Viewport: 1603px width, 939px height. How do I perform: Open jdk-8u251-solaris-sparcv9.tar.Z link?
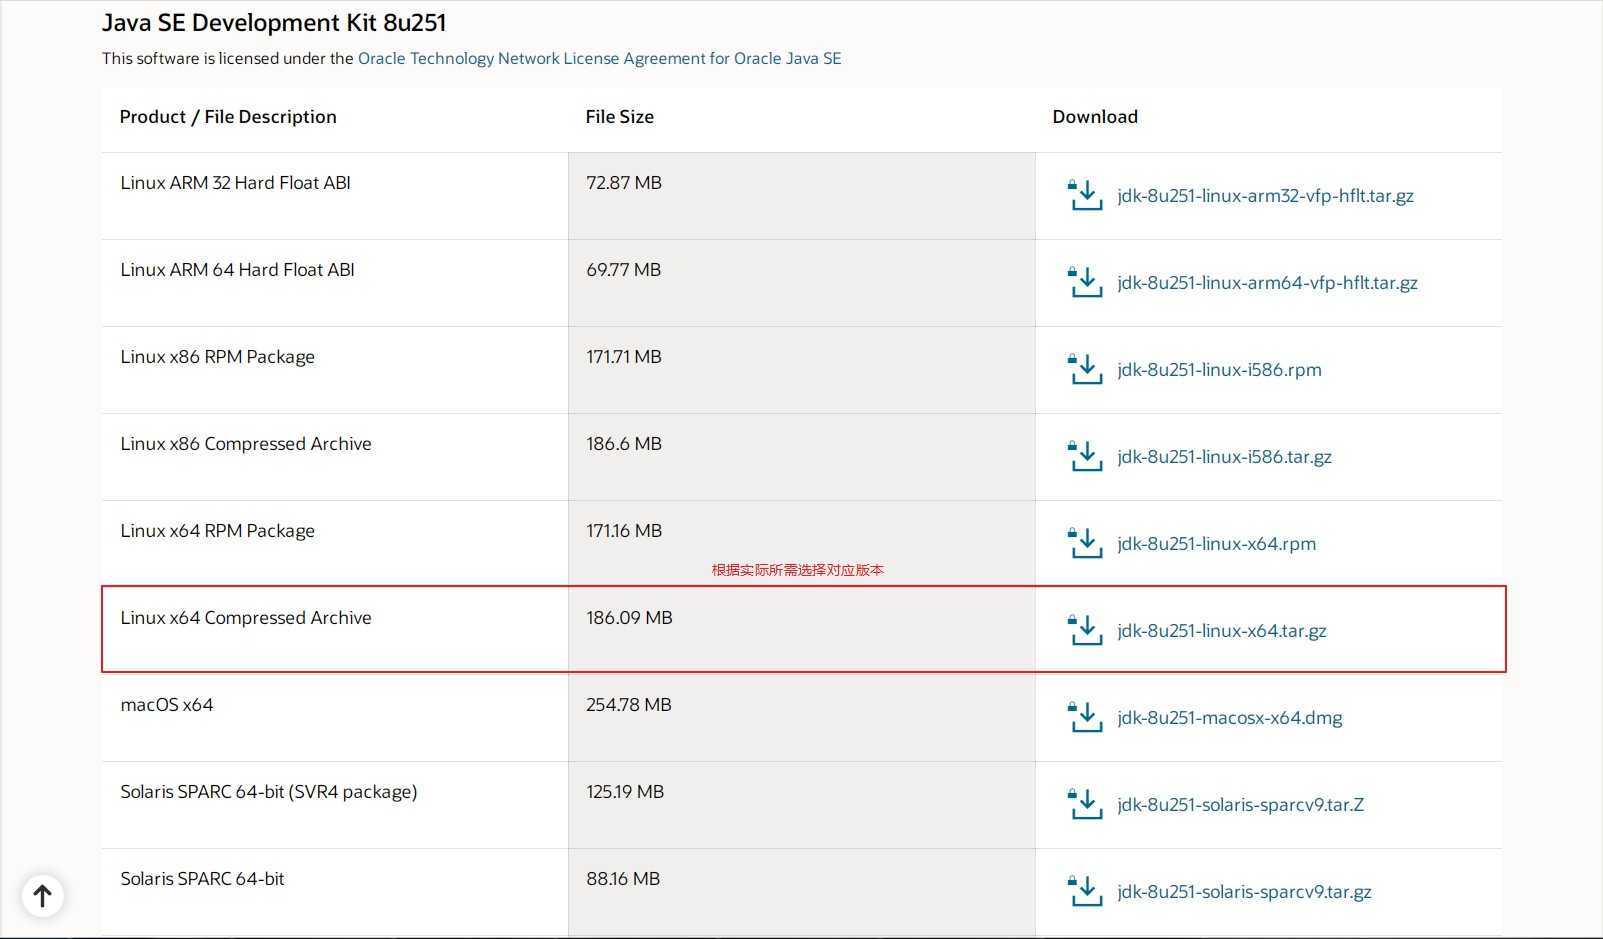coord(1240,805)
